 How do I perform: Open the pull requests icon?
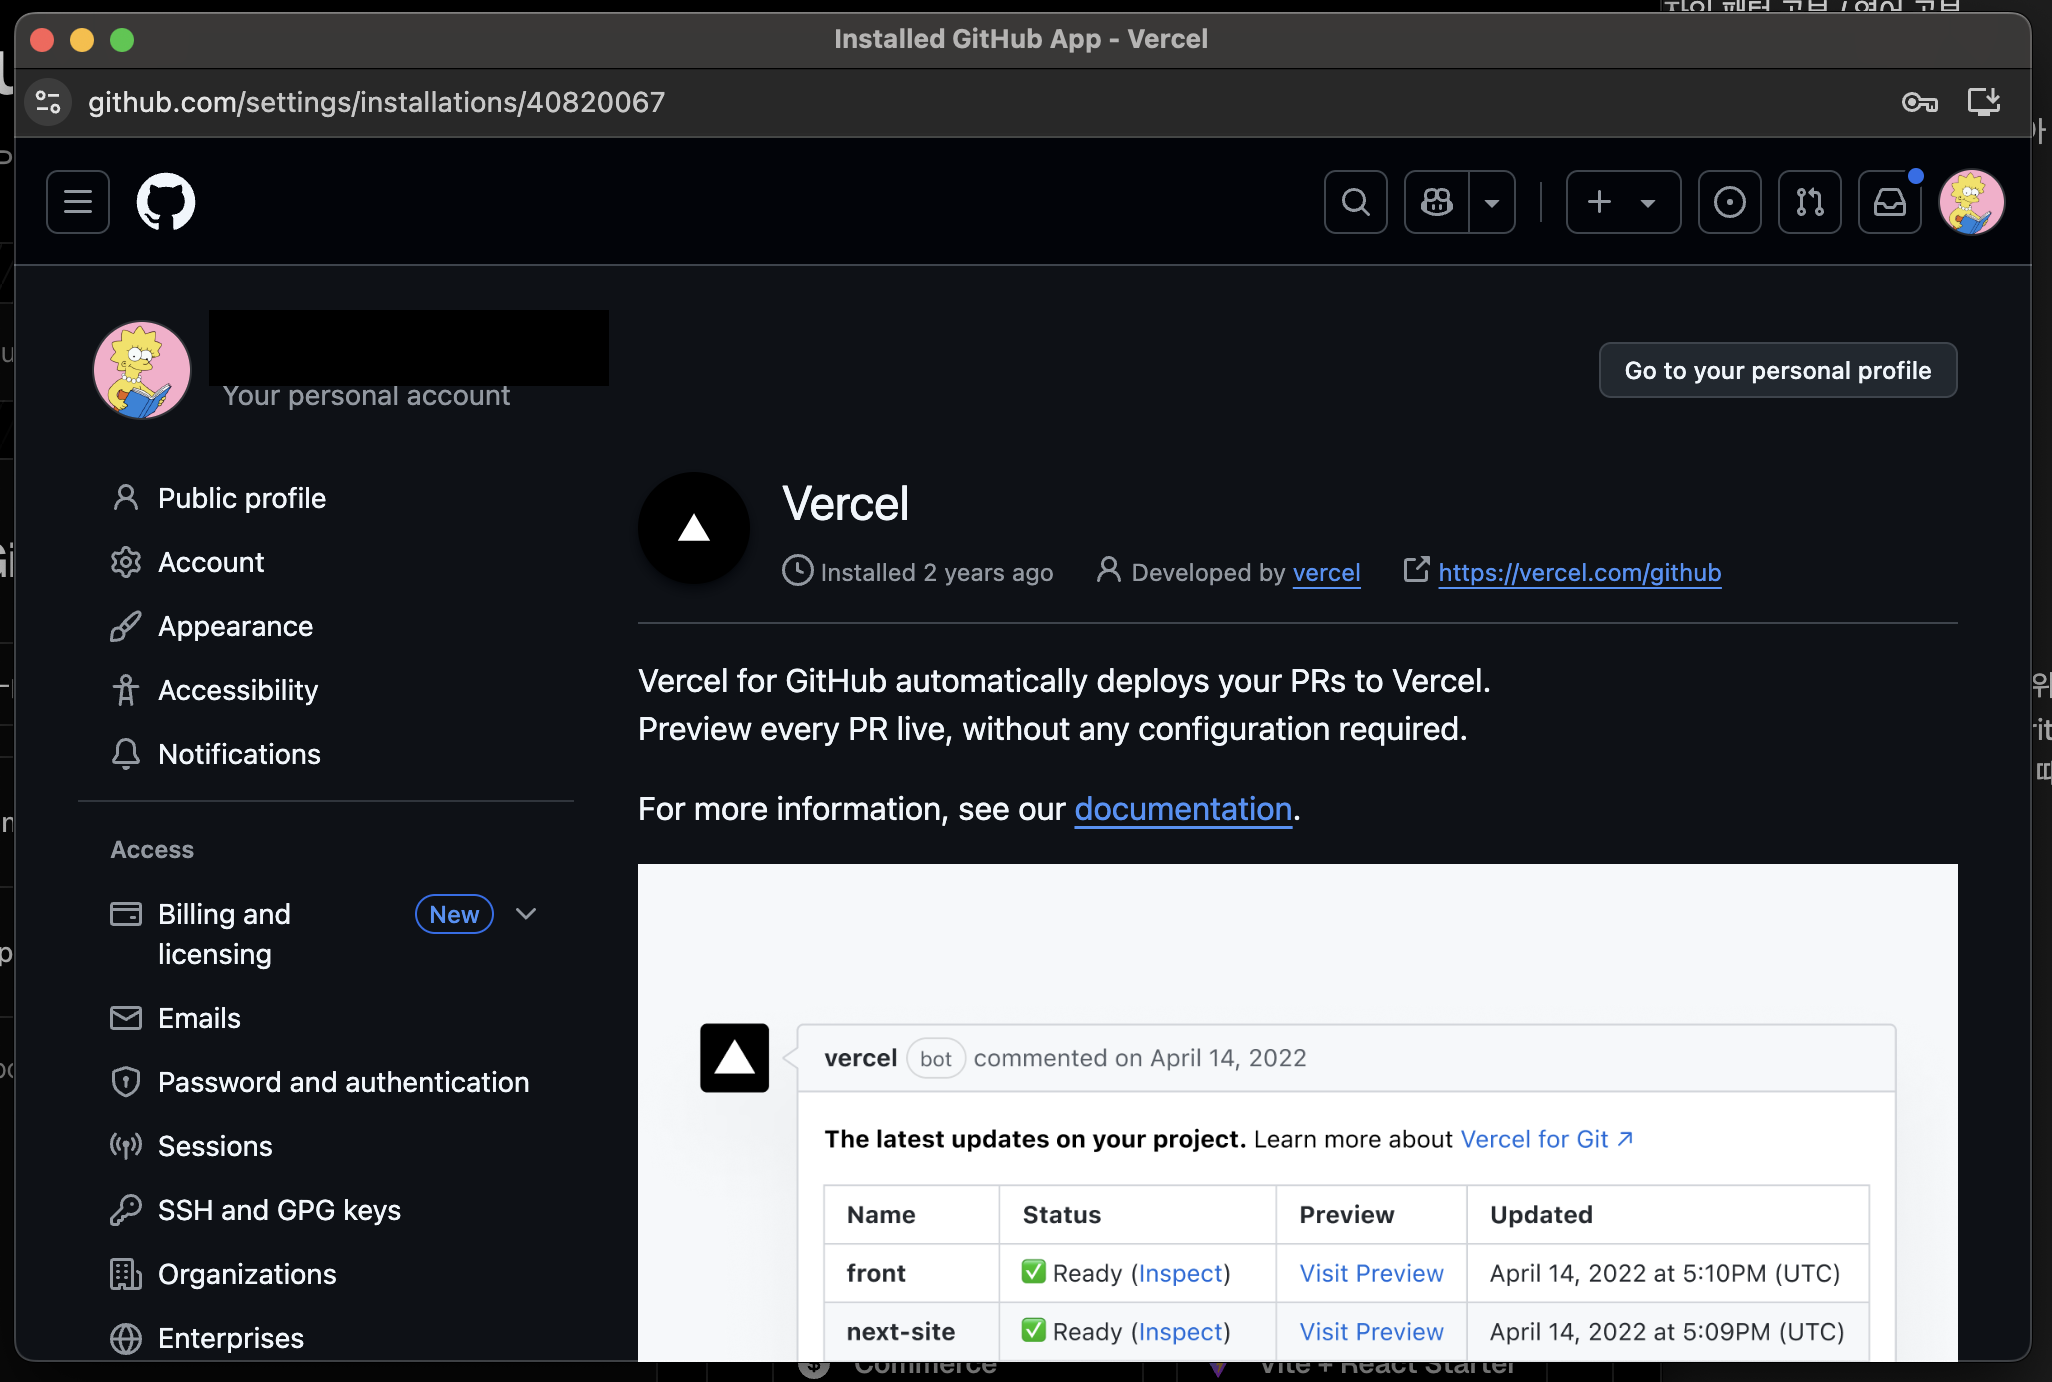[1809, 202]
